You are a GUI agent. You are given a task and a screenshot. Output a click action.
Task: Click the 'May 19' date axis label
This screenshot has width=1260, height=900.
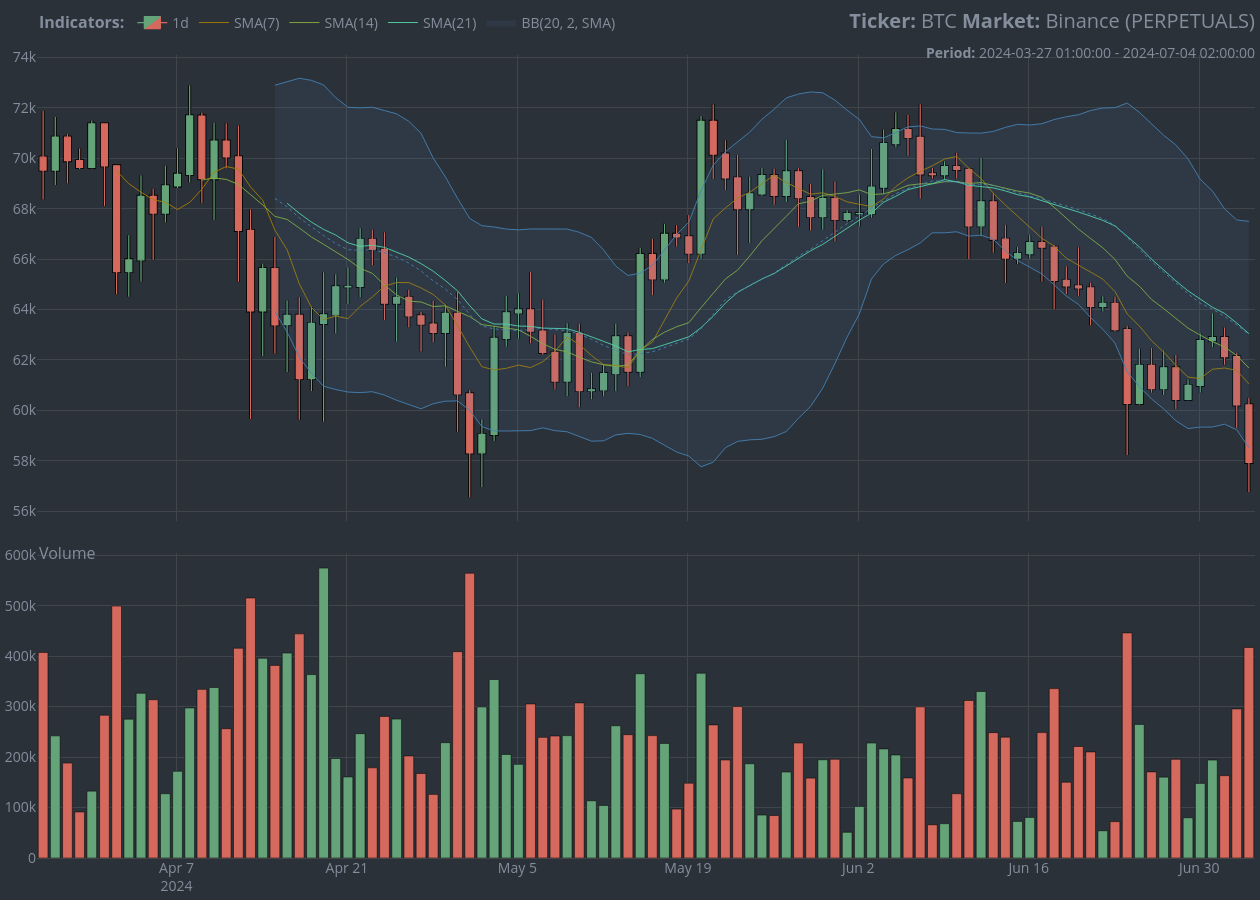tap(688, 868)
